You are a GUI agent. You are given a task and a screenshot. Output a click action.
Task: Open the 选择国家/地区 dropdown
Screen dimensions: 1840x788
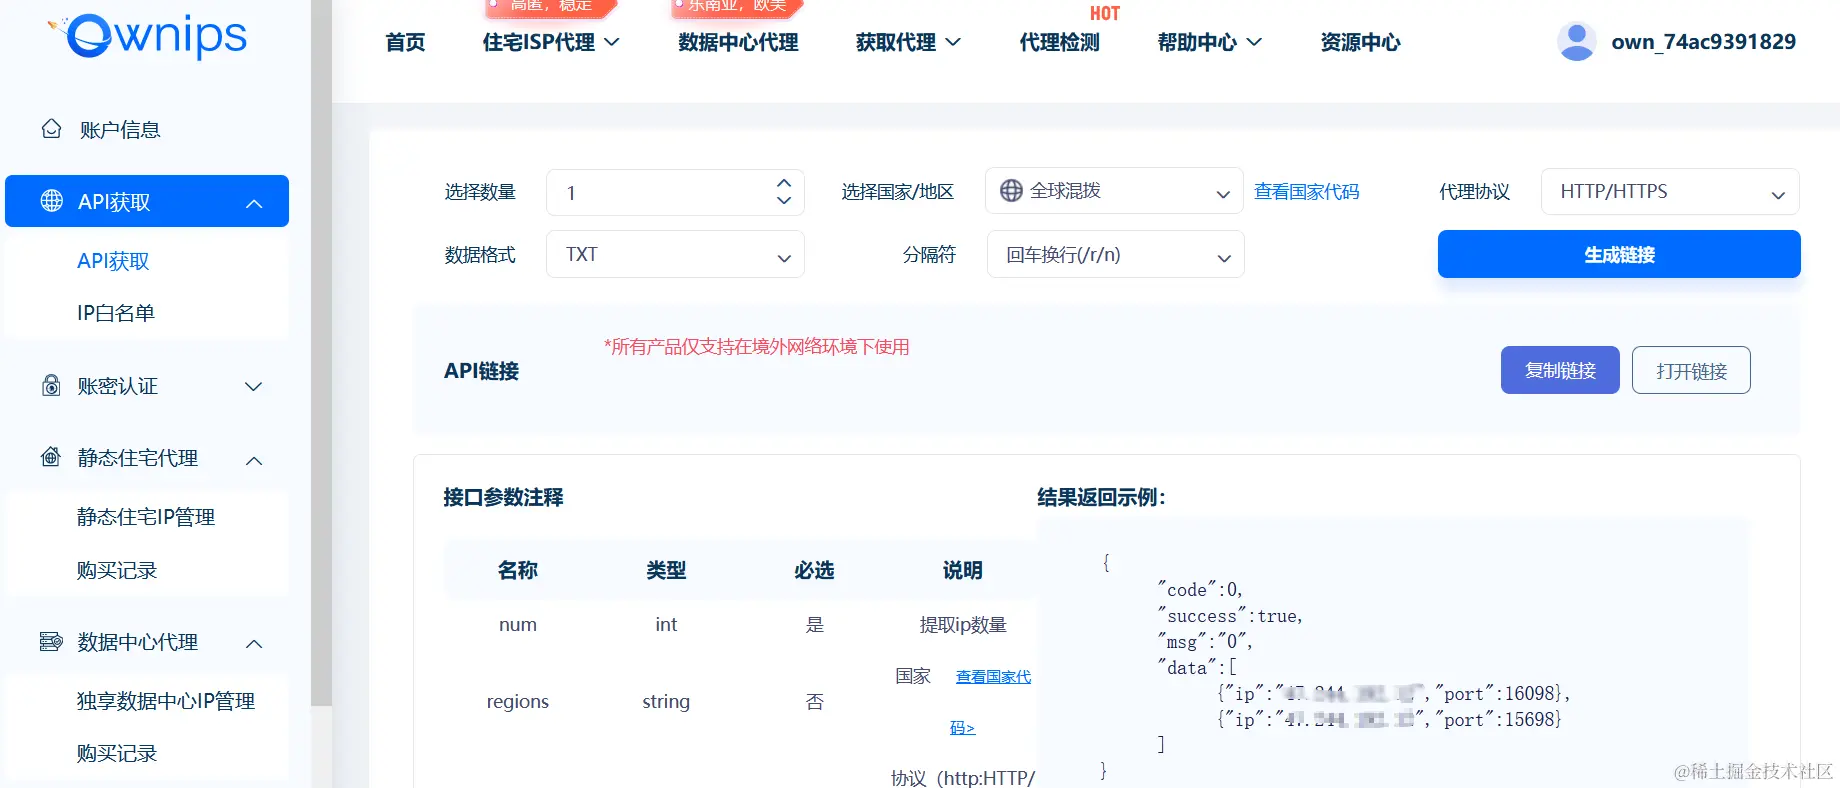[1114, 191]
